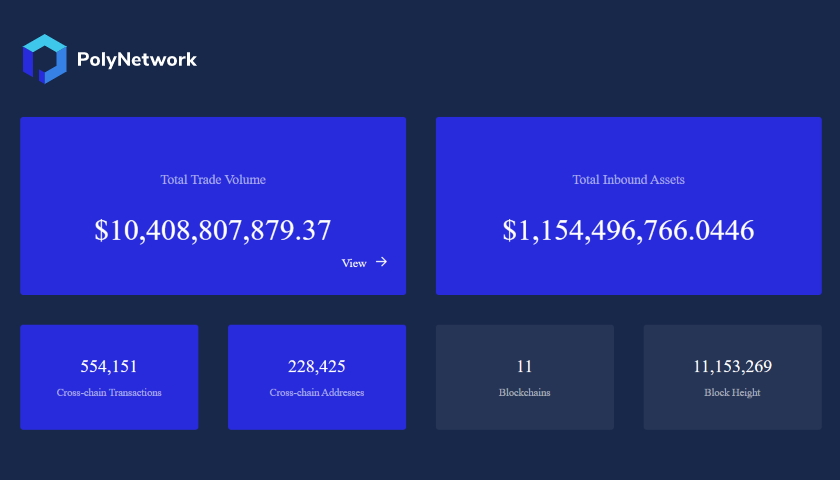840x480 pixels.
Task: Click the 11 blockchains count
Action: pyautogui.click(x=524, y=366)
